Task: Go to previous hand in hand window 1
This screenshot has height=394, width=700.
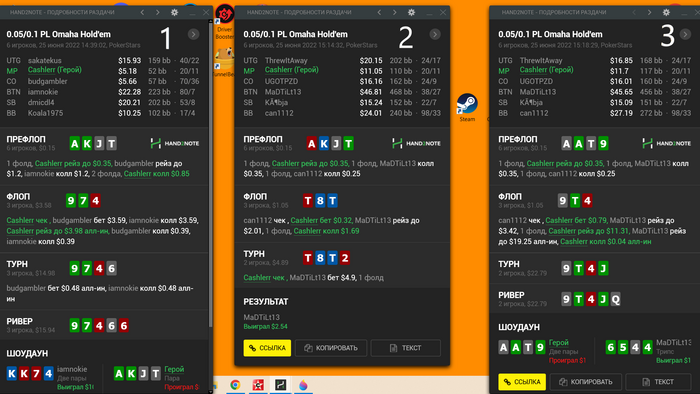Action: (x=142, y=12)
